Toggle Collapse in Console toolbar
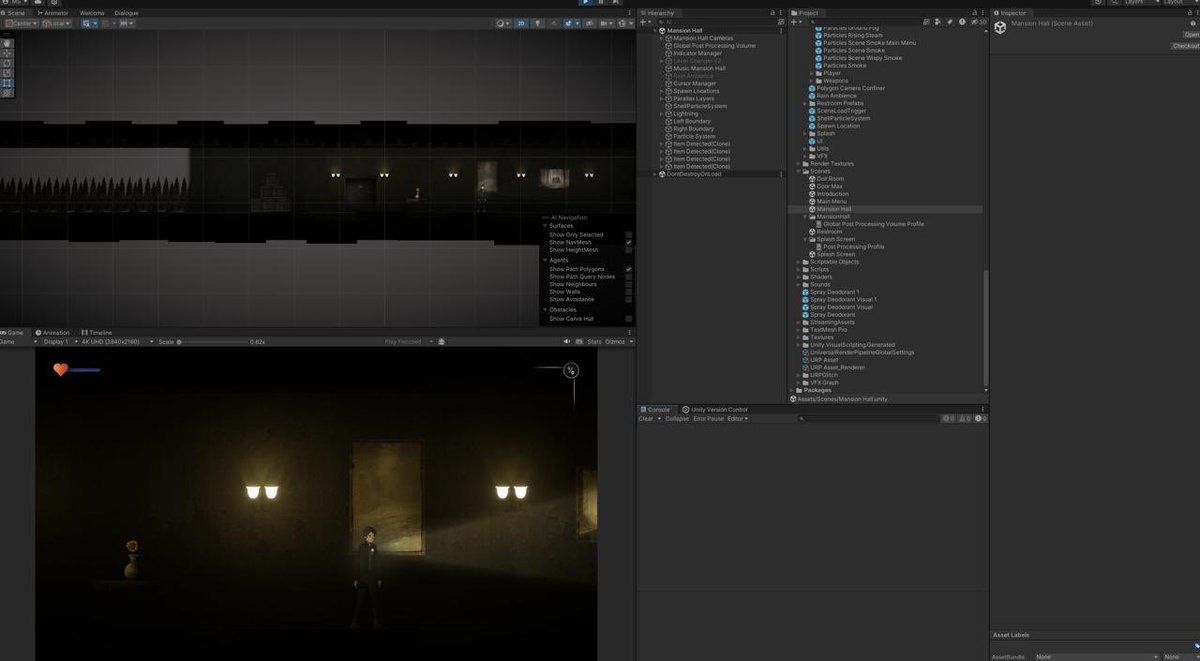The image size is (1200, 661). (677, 419)
